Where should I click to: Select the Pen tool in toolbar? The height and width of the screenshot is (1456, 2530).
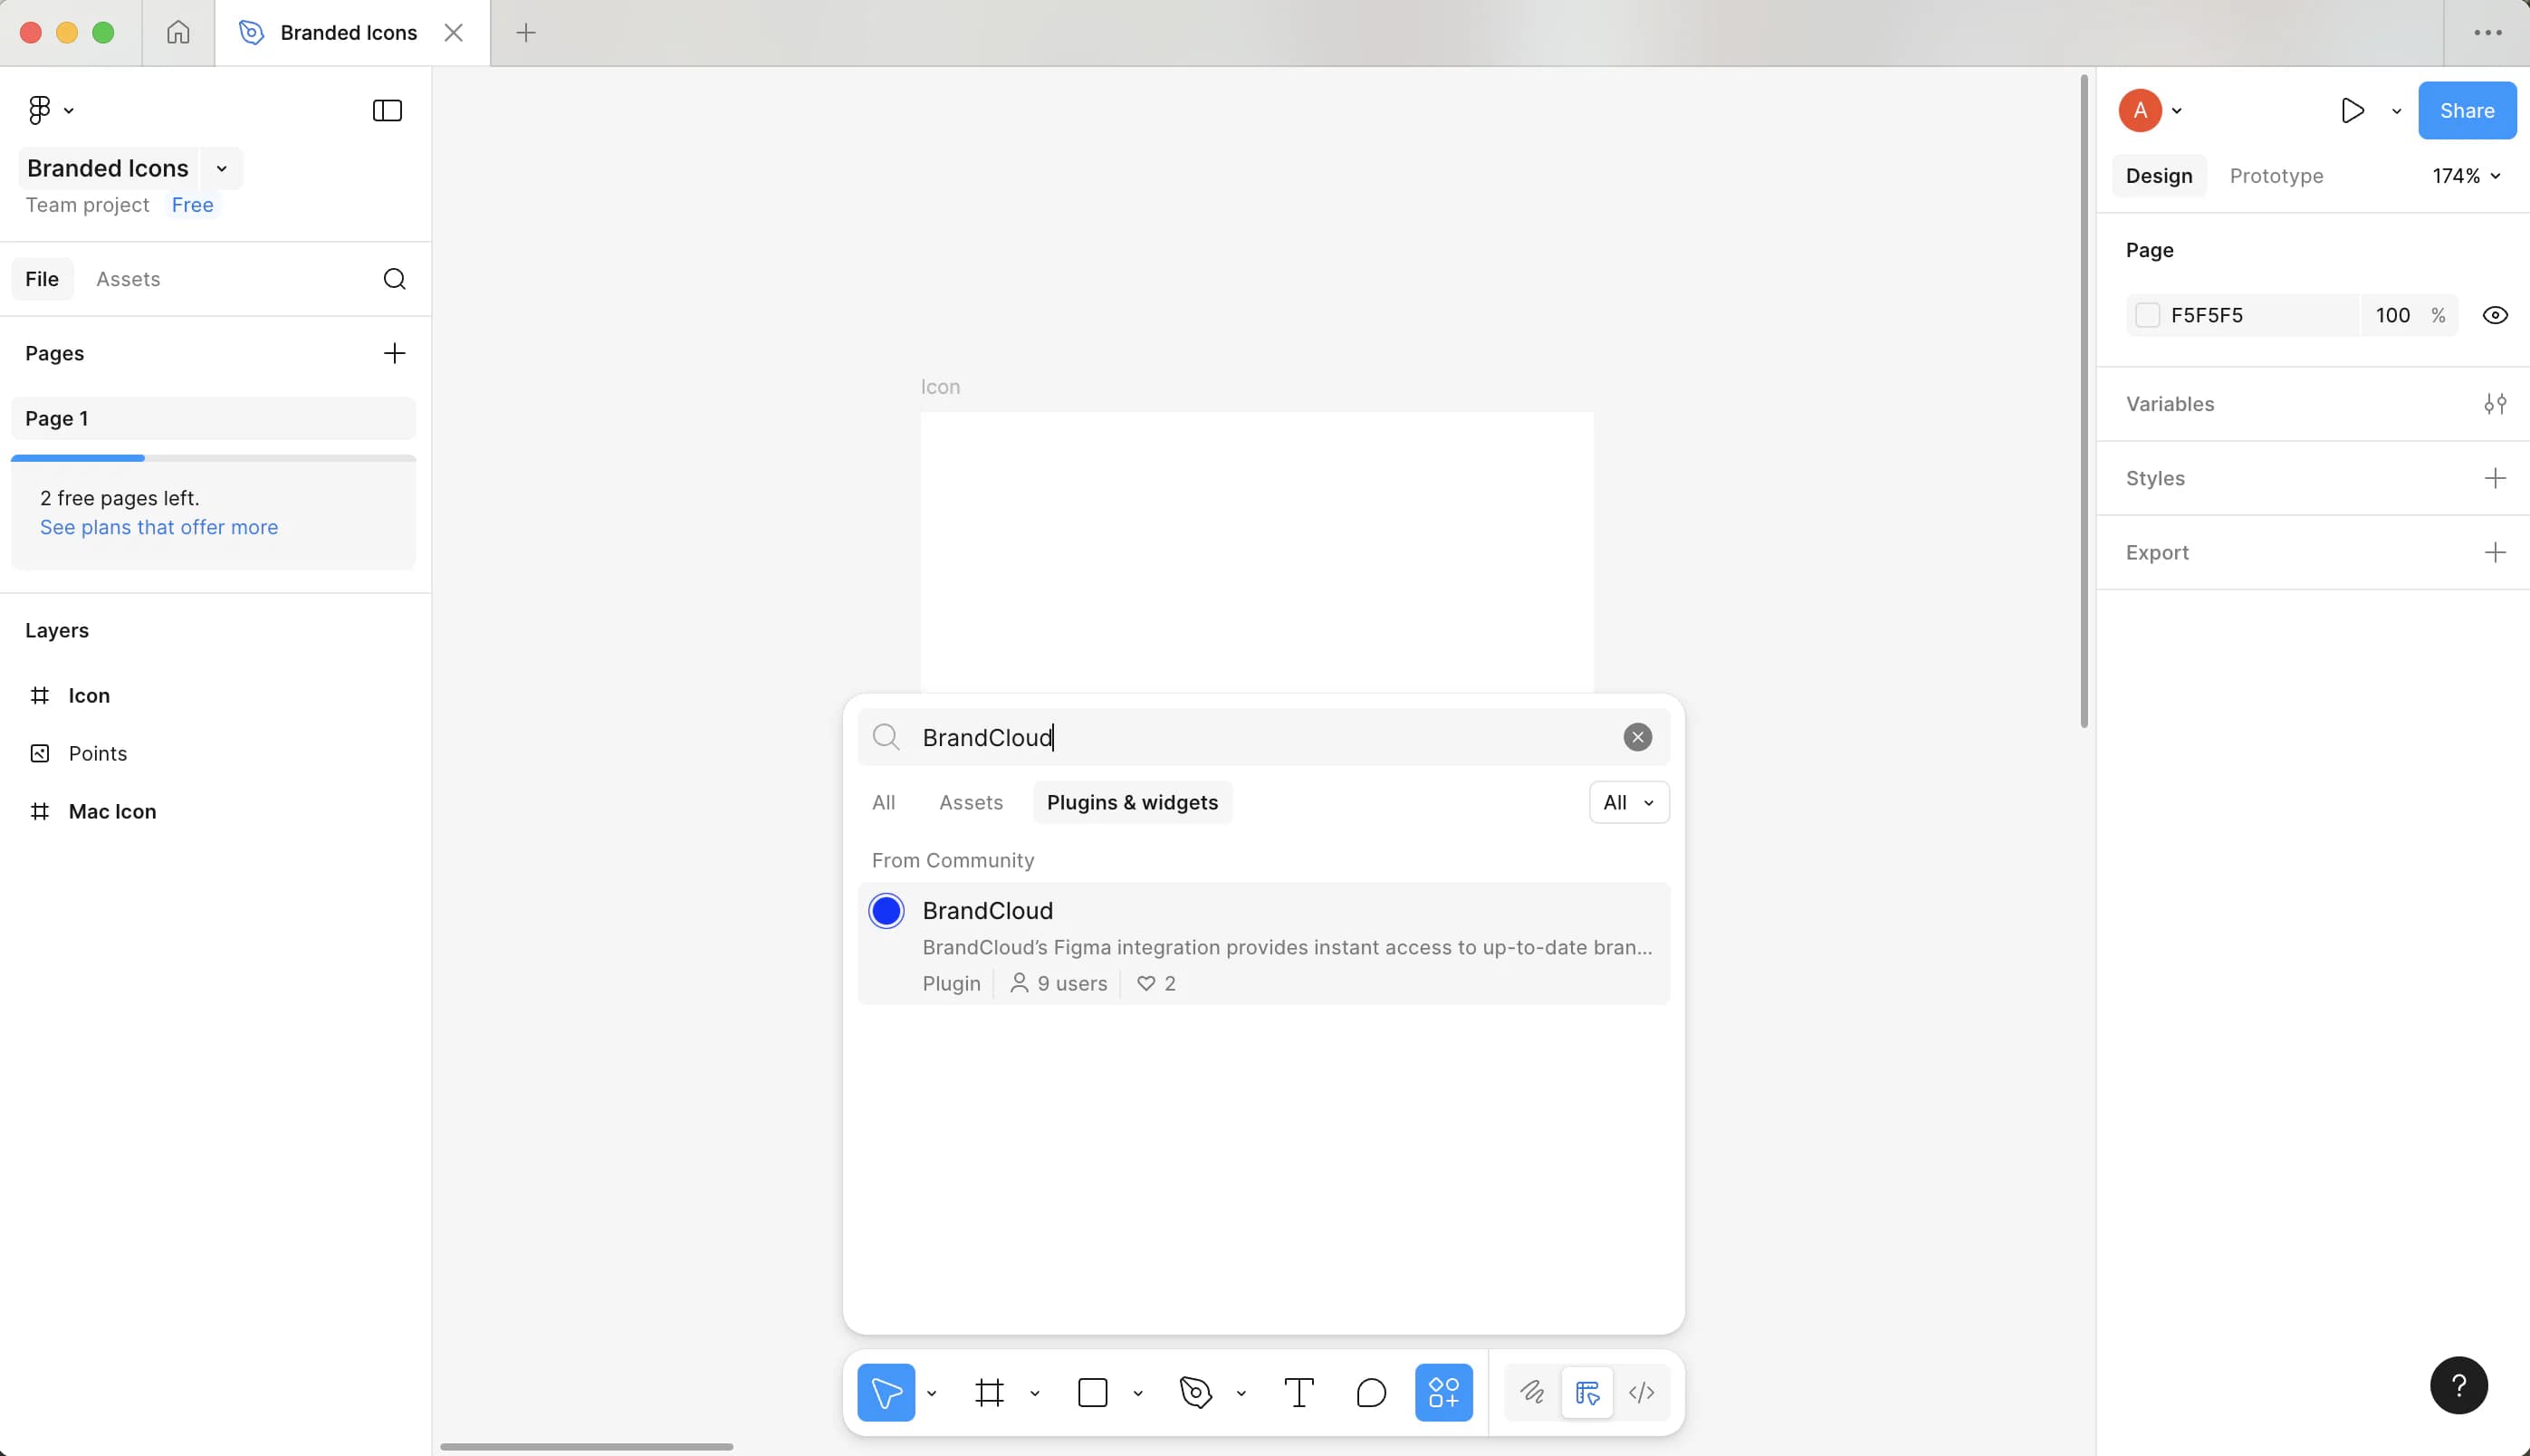[x=1195, y=1392]
